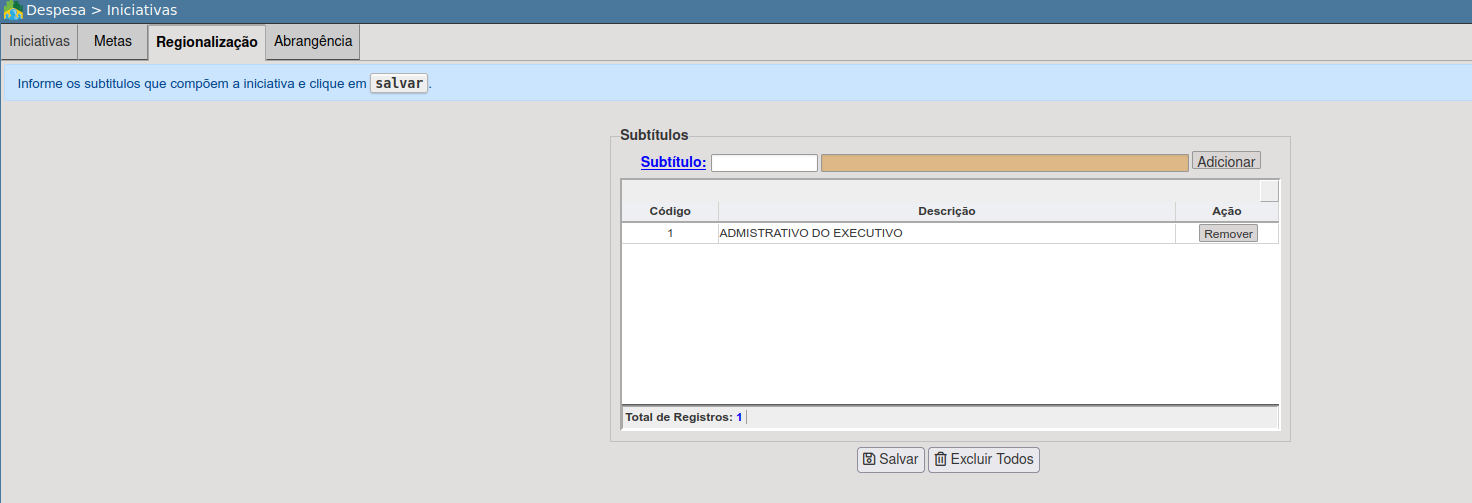Switch to the Iniciativas tab
The height and width of the screenshot is (503, 1472).
coord(40,42)
